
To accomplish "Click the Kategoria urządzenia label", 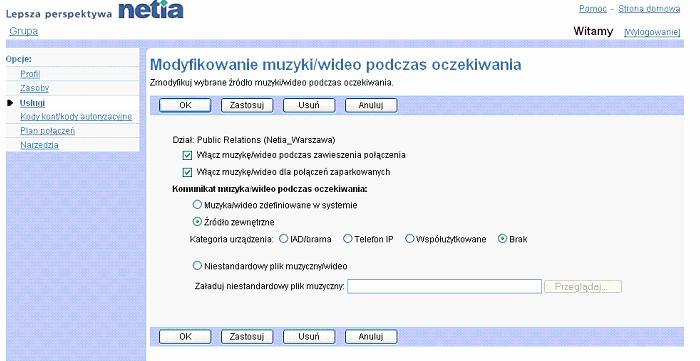I will 231,239.
